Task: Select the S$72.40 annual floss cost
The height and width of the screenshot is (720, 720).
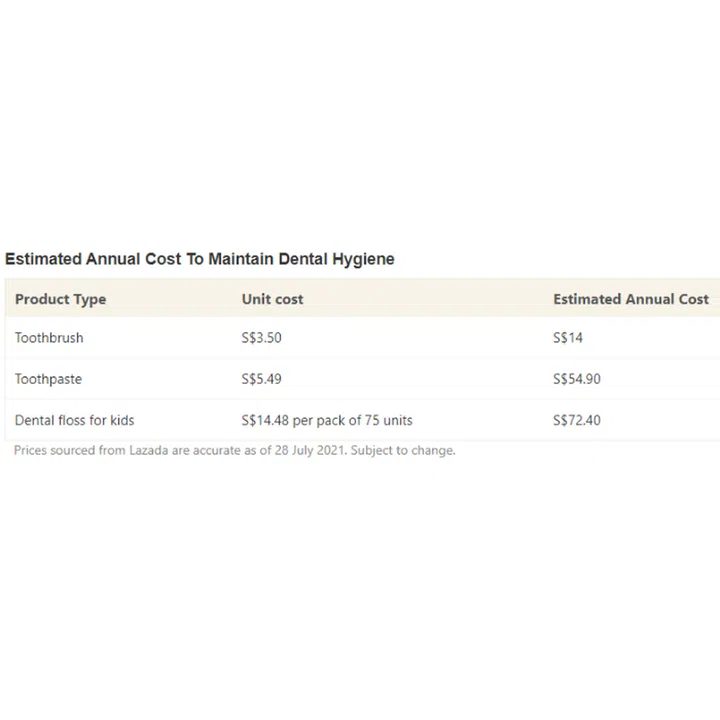Action: (577, 420)
